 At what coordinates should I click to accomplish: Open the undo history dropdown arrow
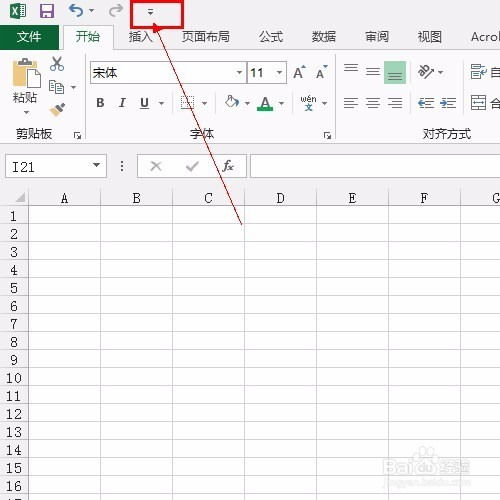91,11
